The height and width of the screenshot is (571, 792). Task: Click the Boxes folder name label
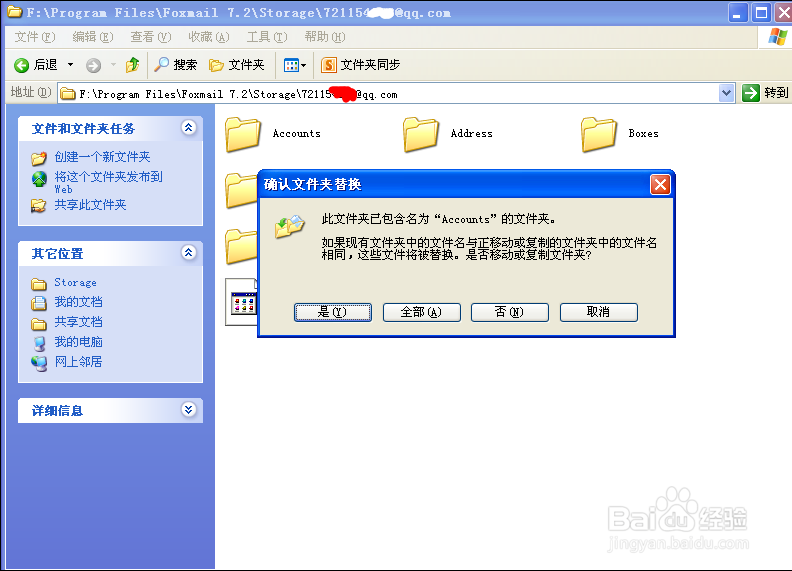point(643,133)
